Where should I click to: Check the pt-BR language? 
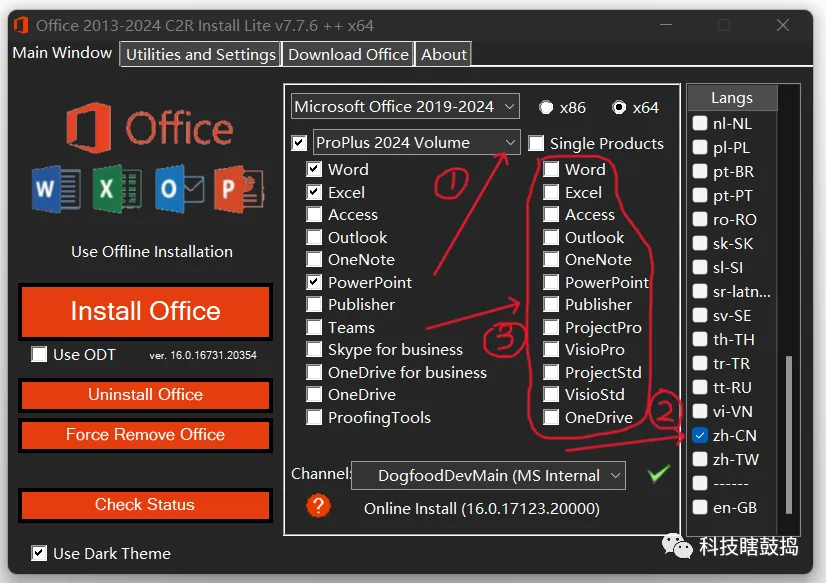pyautogui.click(x=700, y=171)
